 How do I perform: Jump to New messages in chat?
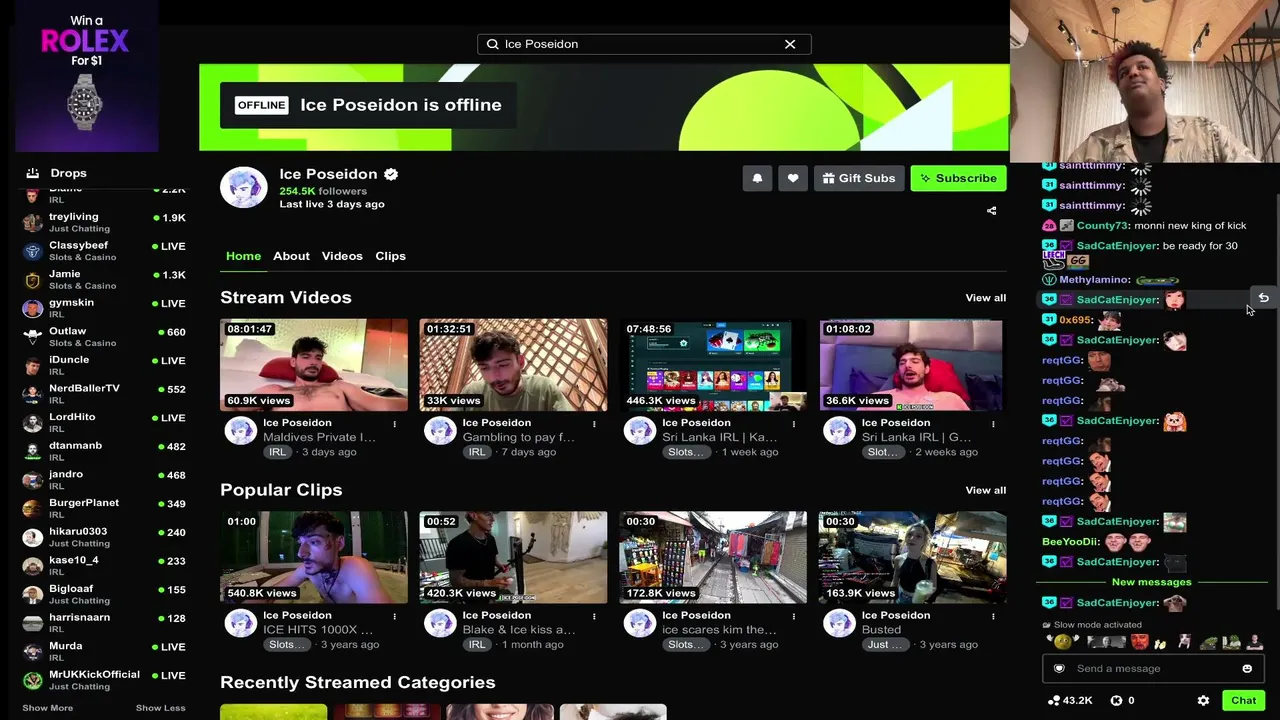(x=1151, y=582)
